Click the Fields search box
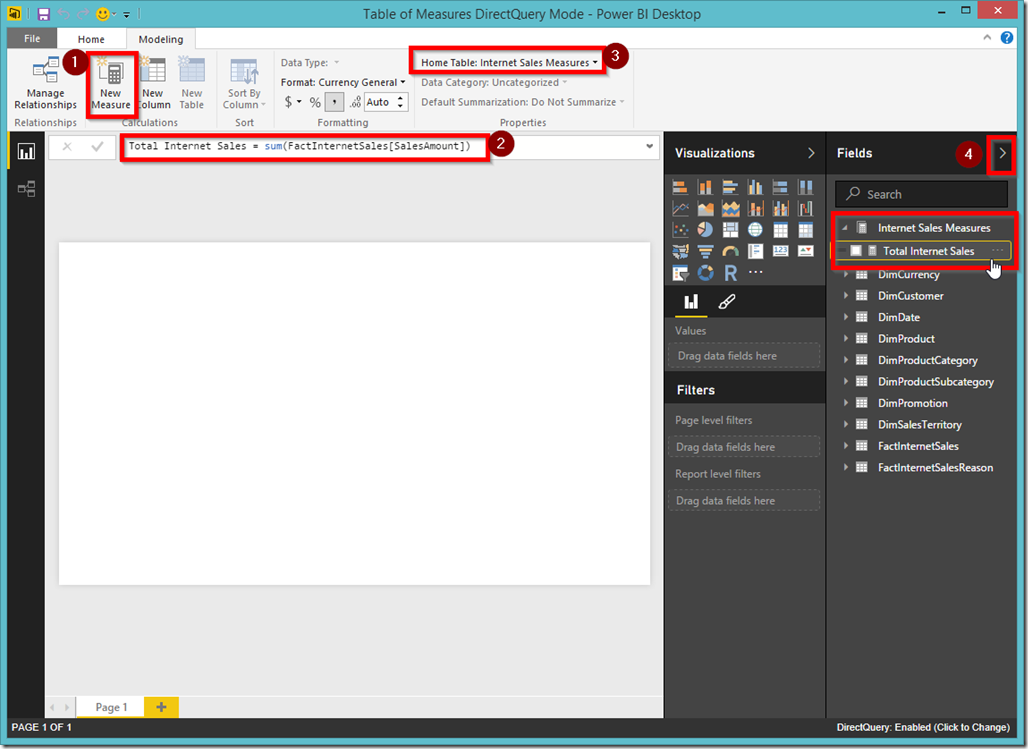Image resolution: width=1028 pixels, height=749 pixels. [x=921, y=194]
